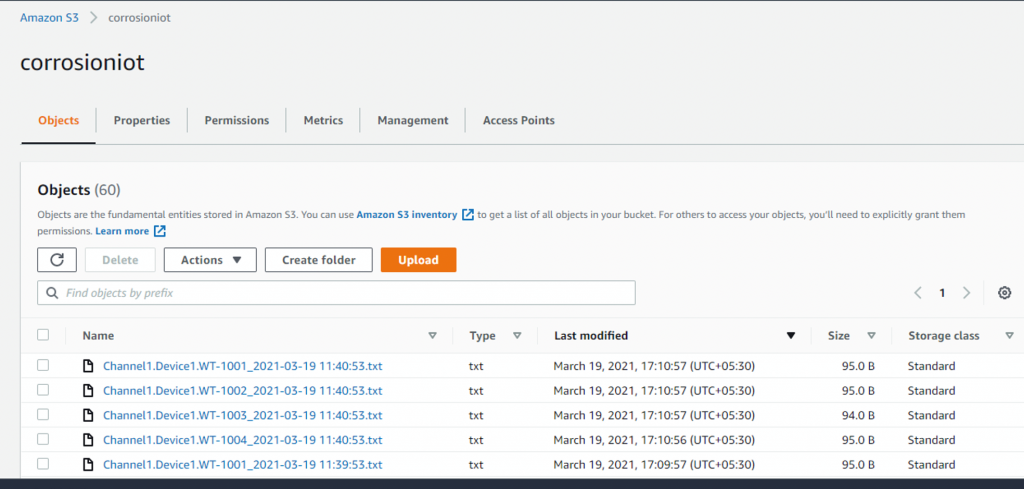Click the Name column header text
Viewport: 1024px width, 489px height.
pos(98,336)
